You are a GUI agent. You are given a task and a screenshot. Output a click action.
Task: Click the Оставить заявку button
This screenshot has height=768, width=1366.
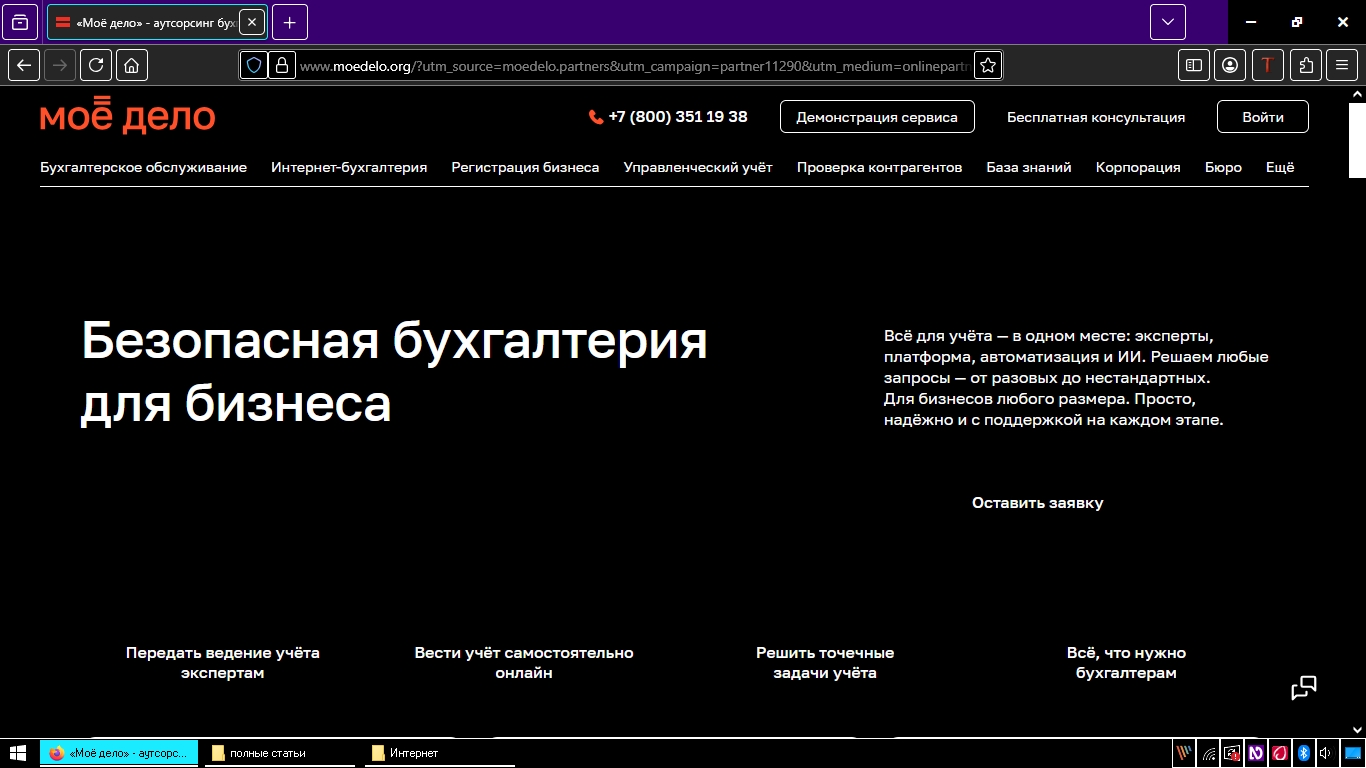pos(1038,503)
